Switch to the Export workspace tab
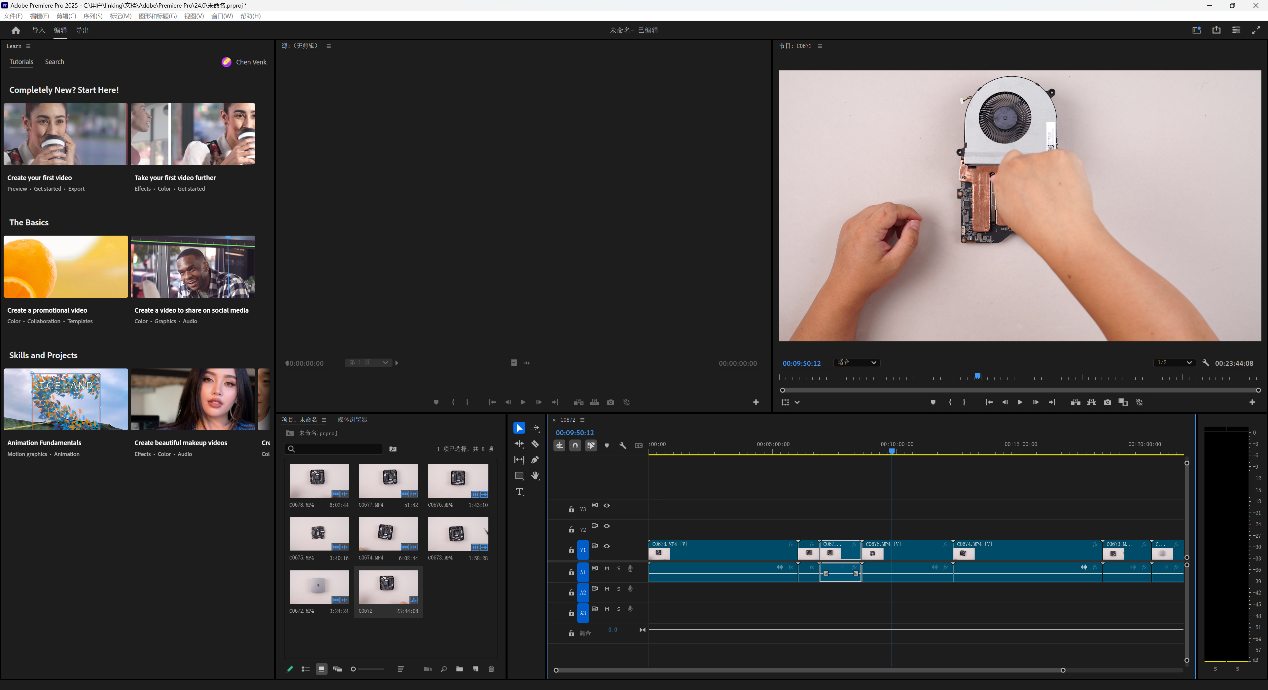The width and height of the screenshot is (1268, 690). coord(82,30)
